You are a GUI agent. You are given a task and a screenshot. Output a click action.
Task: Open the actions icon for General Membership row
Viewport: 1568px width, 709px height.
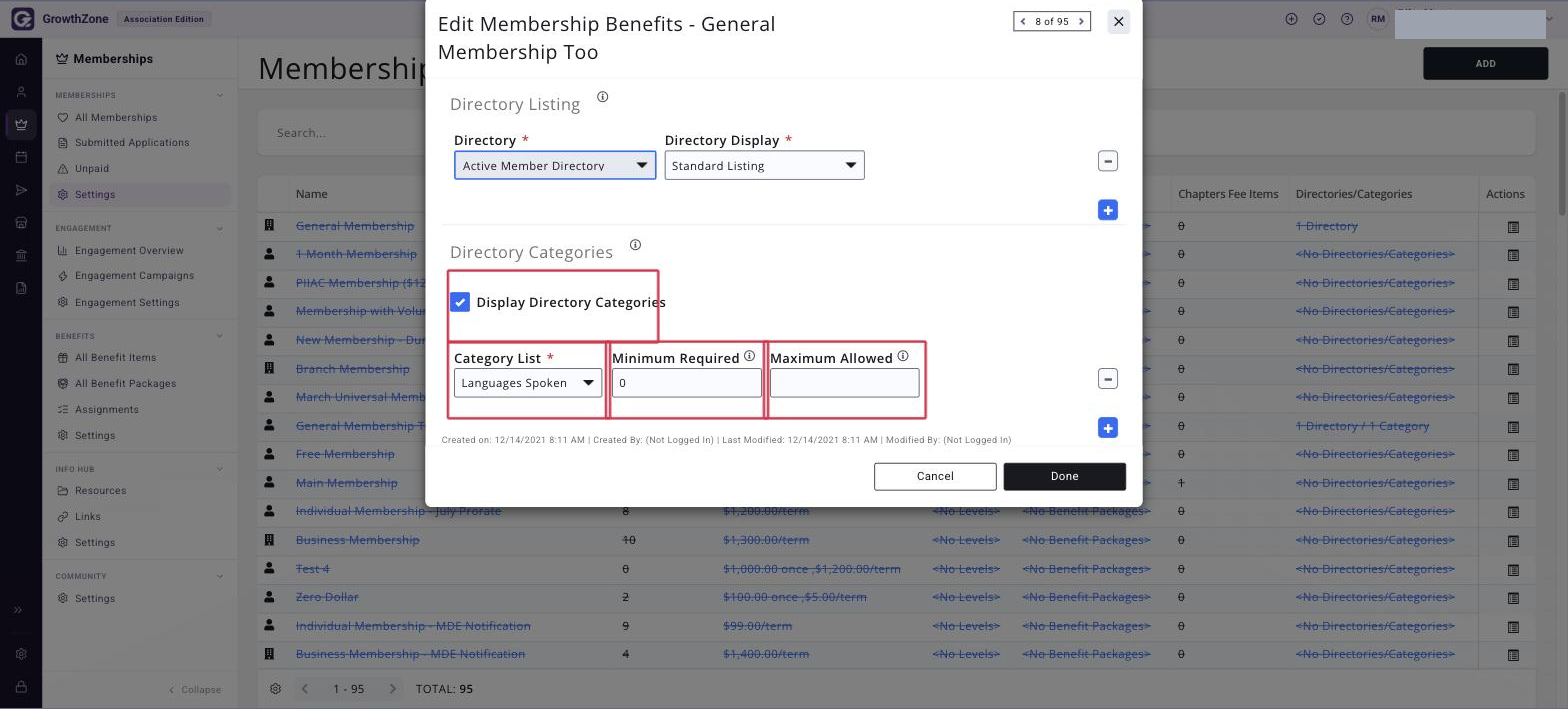click(x=1513, y=227)
